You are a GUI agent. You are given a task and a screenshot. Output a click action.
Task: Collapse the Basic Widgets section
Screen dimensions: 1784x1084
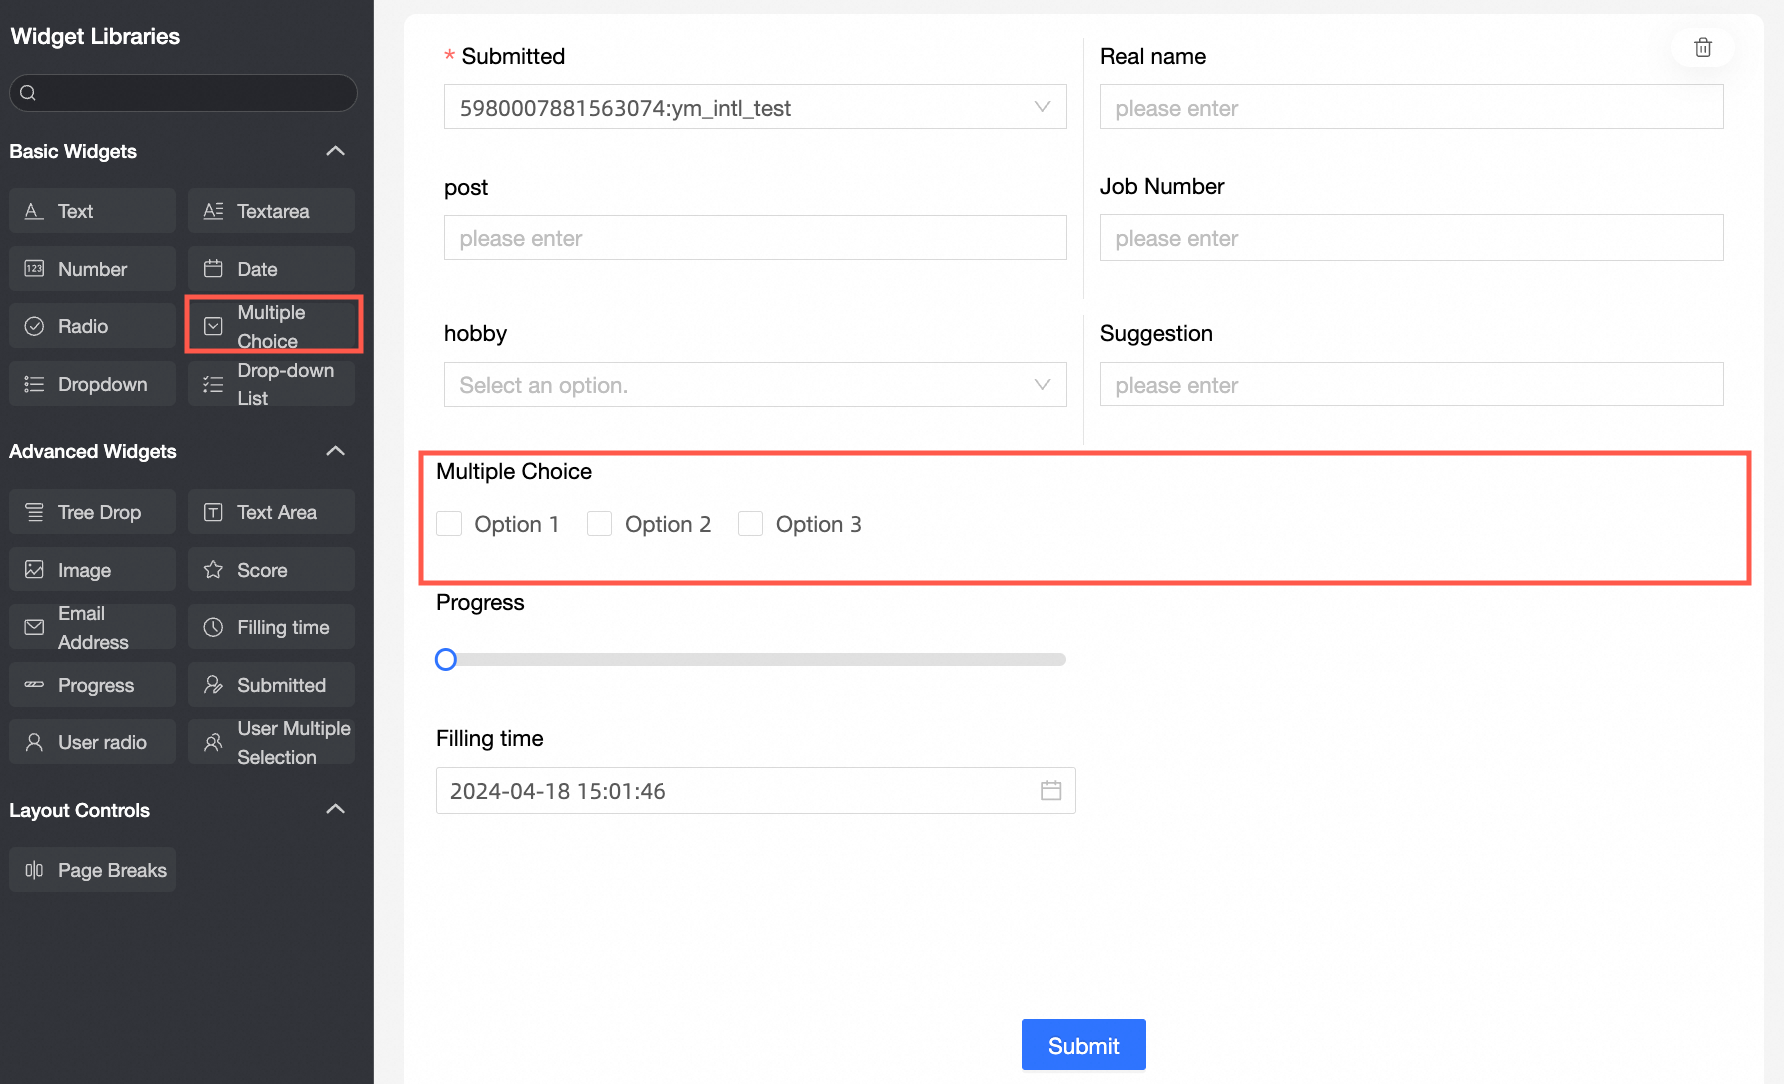click(335, 151)
